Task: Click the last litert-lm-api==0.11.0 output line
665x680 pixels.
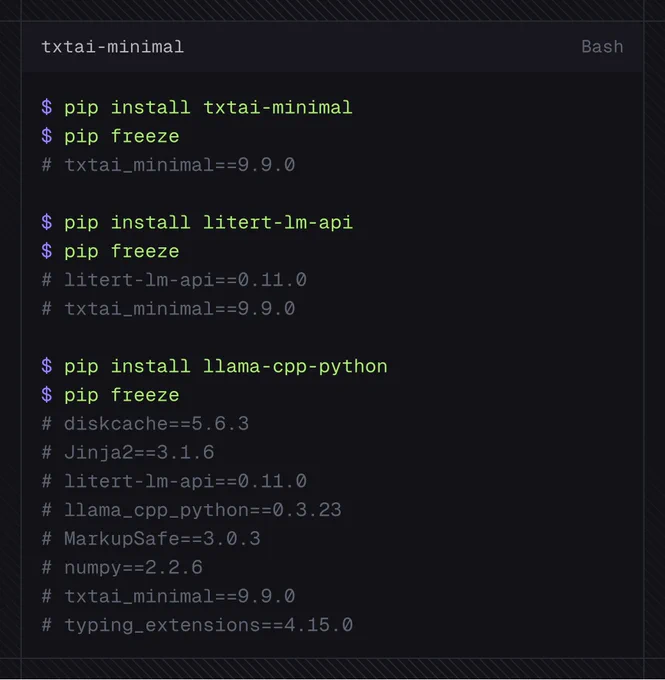Action: tap(174, 481)
